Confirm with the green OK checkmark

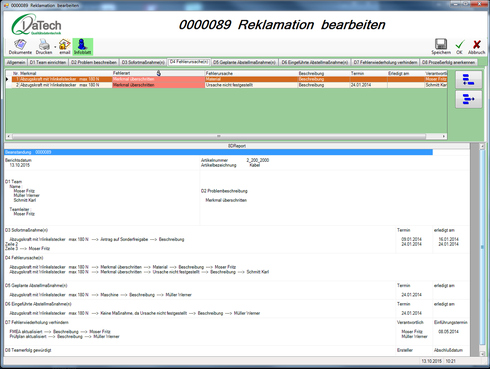coord(460,47)
